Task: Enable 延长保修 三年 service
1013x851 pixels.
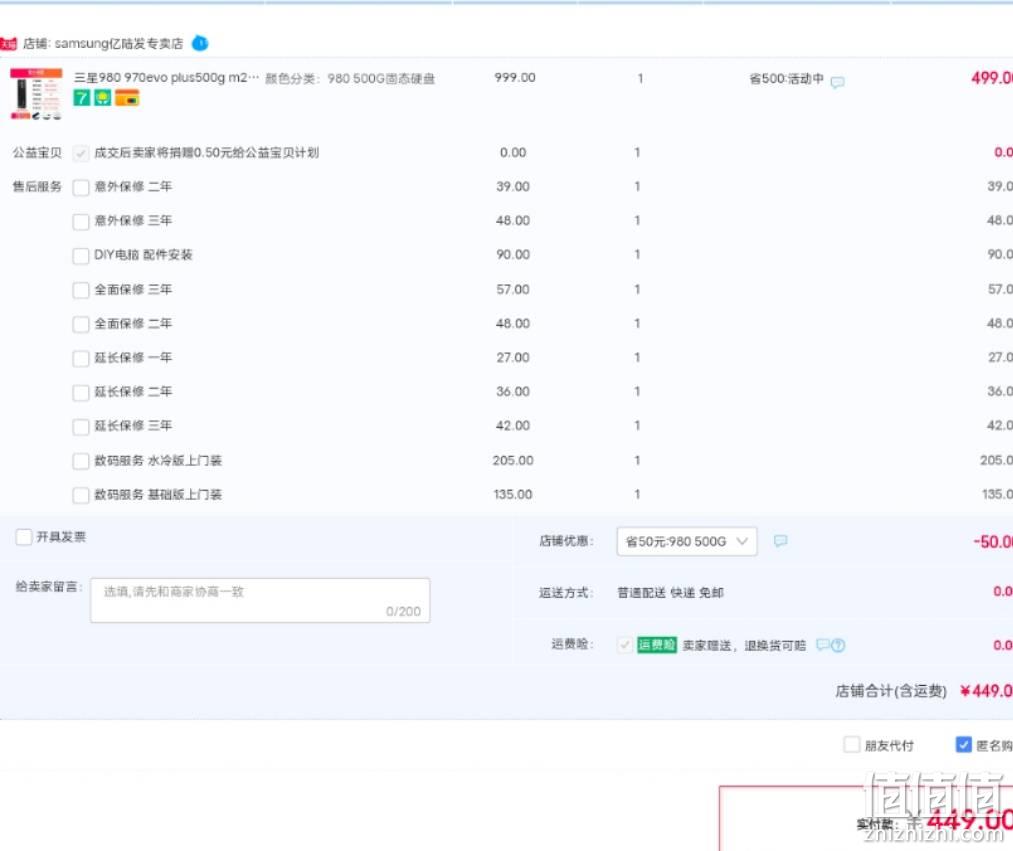Action: coord(81,426)
